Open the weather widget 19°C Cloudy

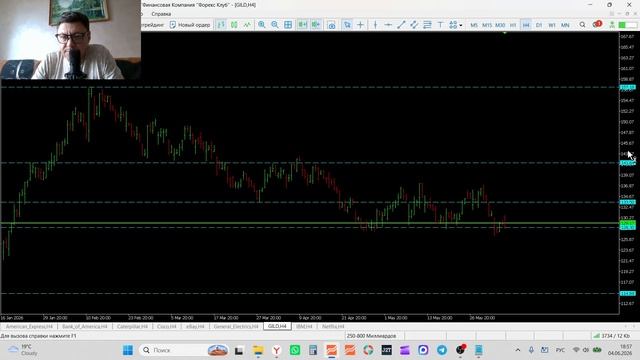[x=24, y=350]
